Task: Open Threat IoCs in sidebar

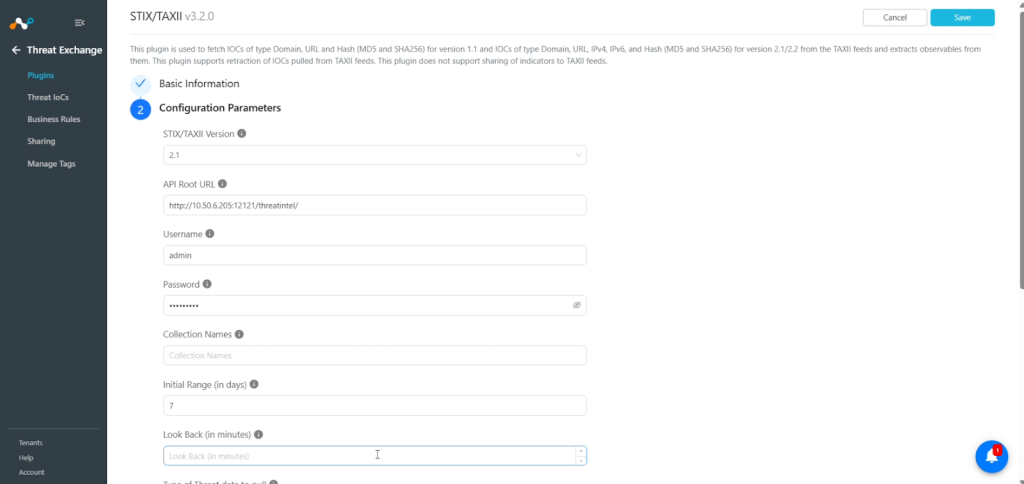Action: pyautogui.click(x=48, y=97)
